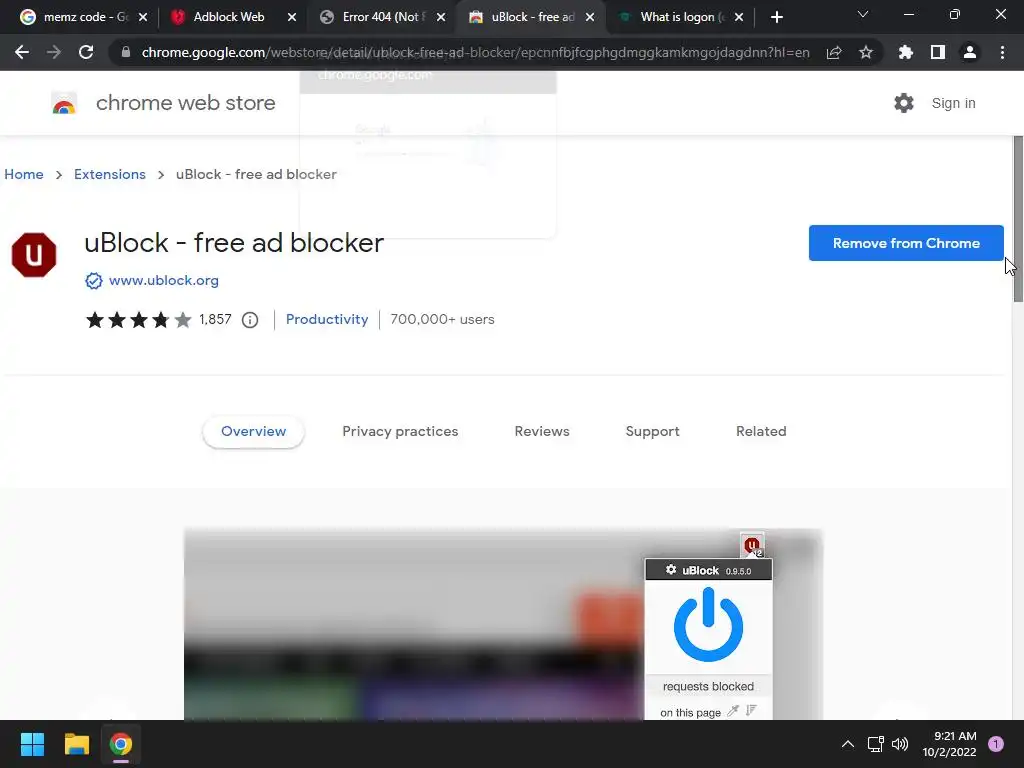Open File Explorer from the taskbar
The height and width of the screenshot is (768, 1024).
(x=76, y=744)
